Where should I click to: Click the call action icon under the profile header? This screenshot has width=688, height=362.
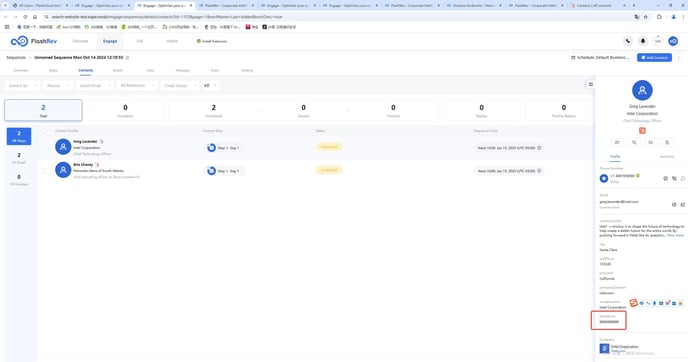(634, 143)
